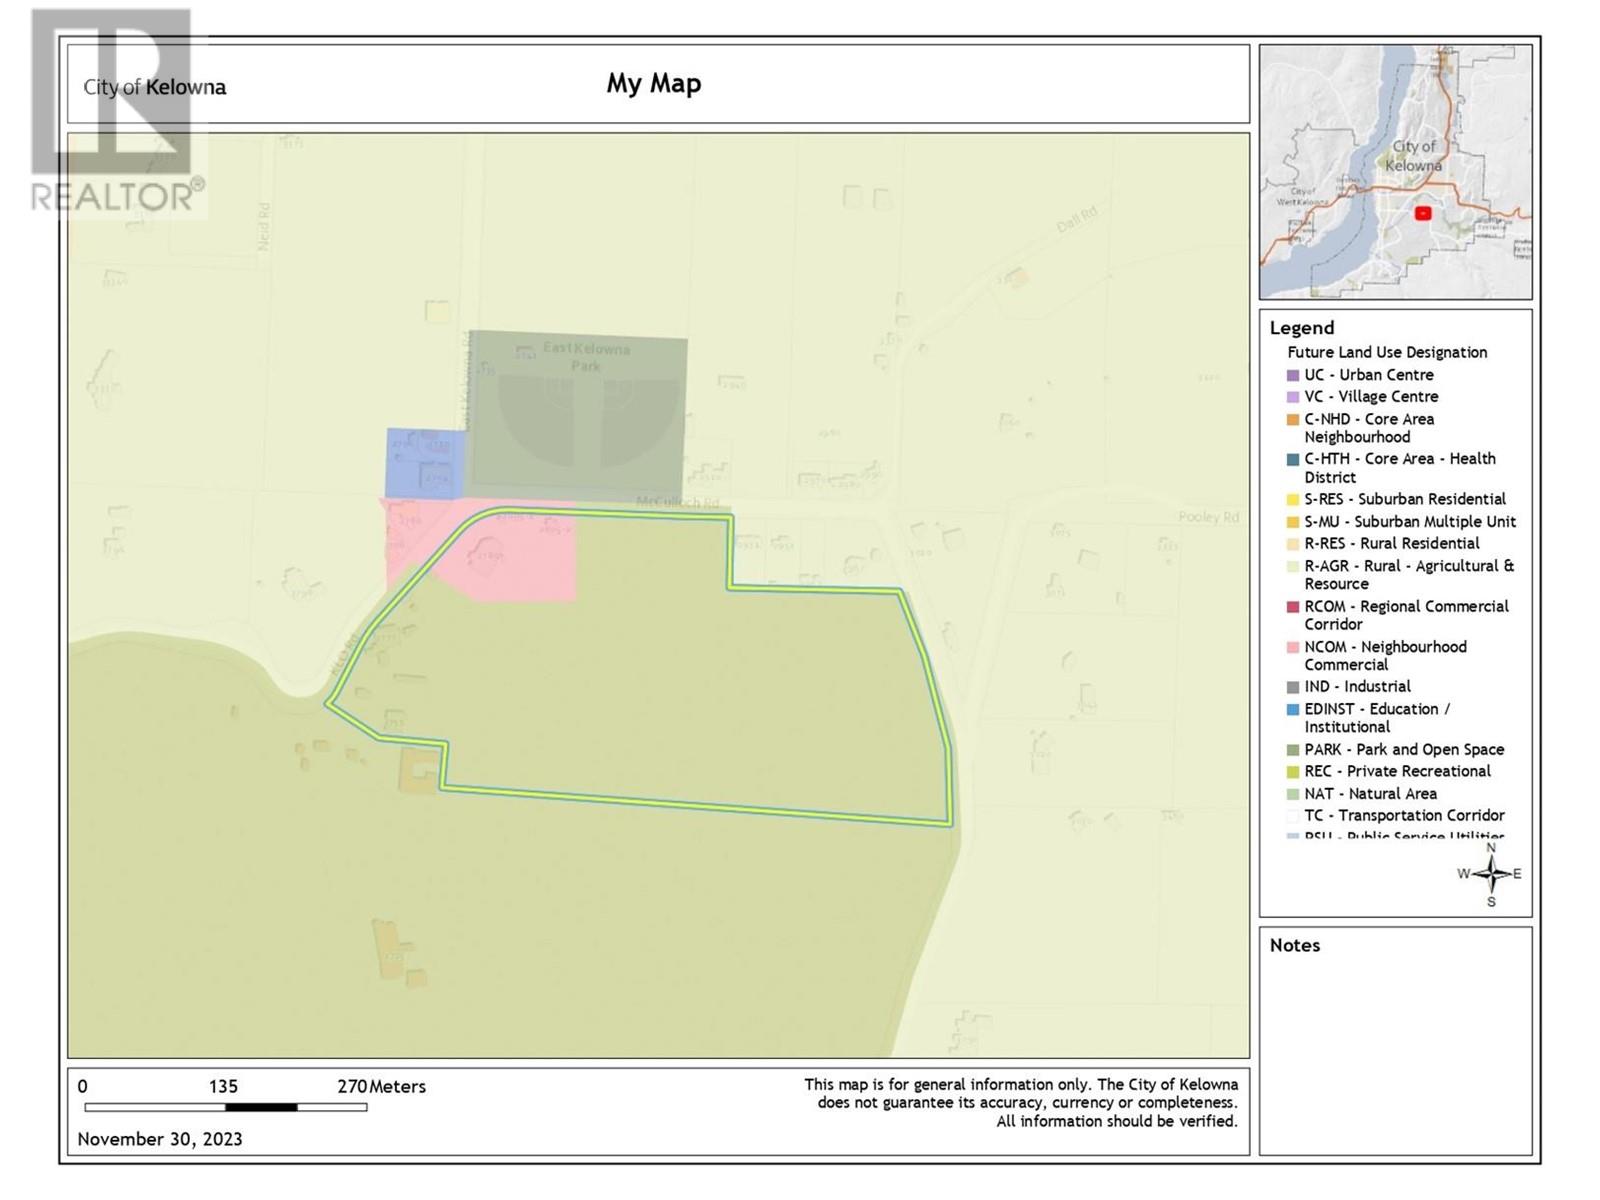Click the 'IND - Industrial' legend label
1600x1200 pixels.
point(1357,687)
